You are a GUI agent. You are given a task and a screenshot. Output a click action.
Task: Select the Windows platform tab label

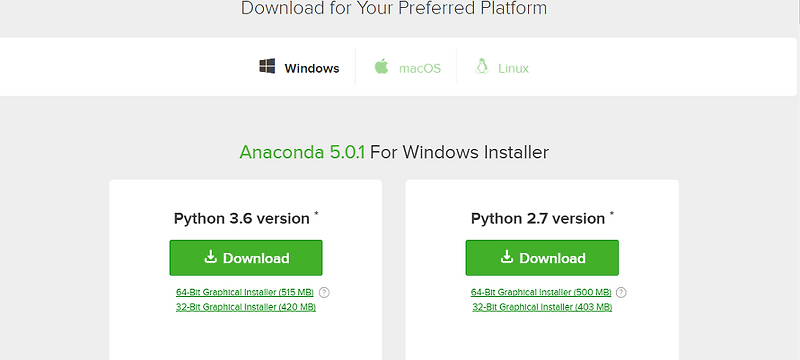click(312, 68)
